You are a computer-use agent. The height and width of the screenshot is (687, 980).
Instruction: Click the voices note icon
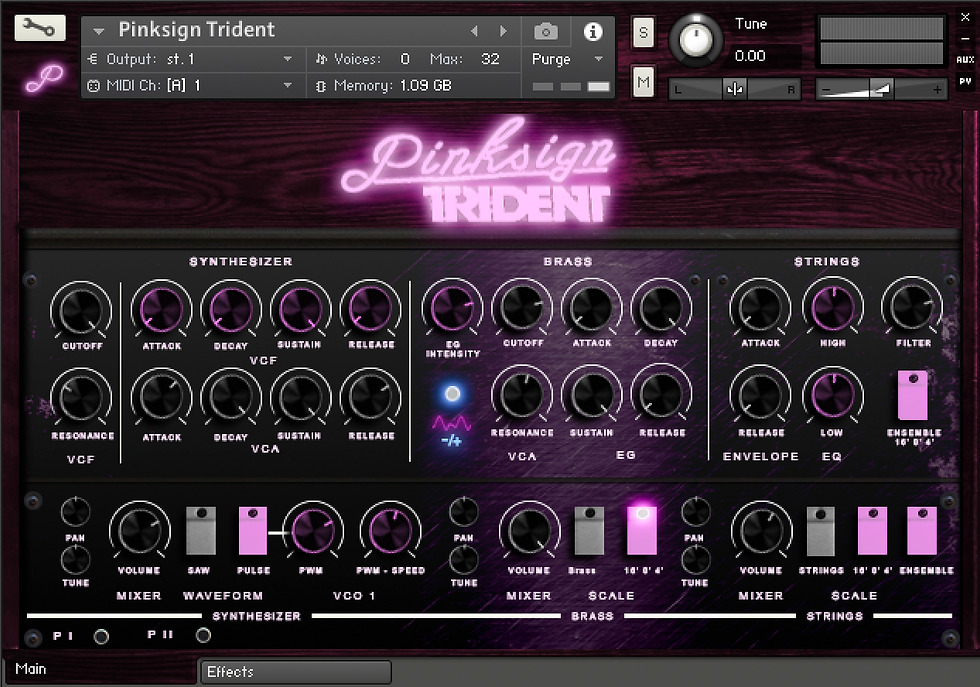coord(321,59)
